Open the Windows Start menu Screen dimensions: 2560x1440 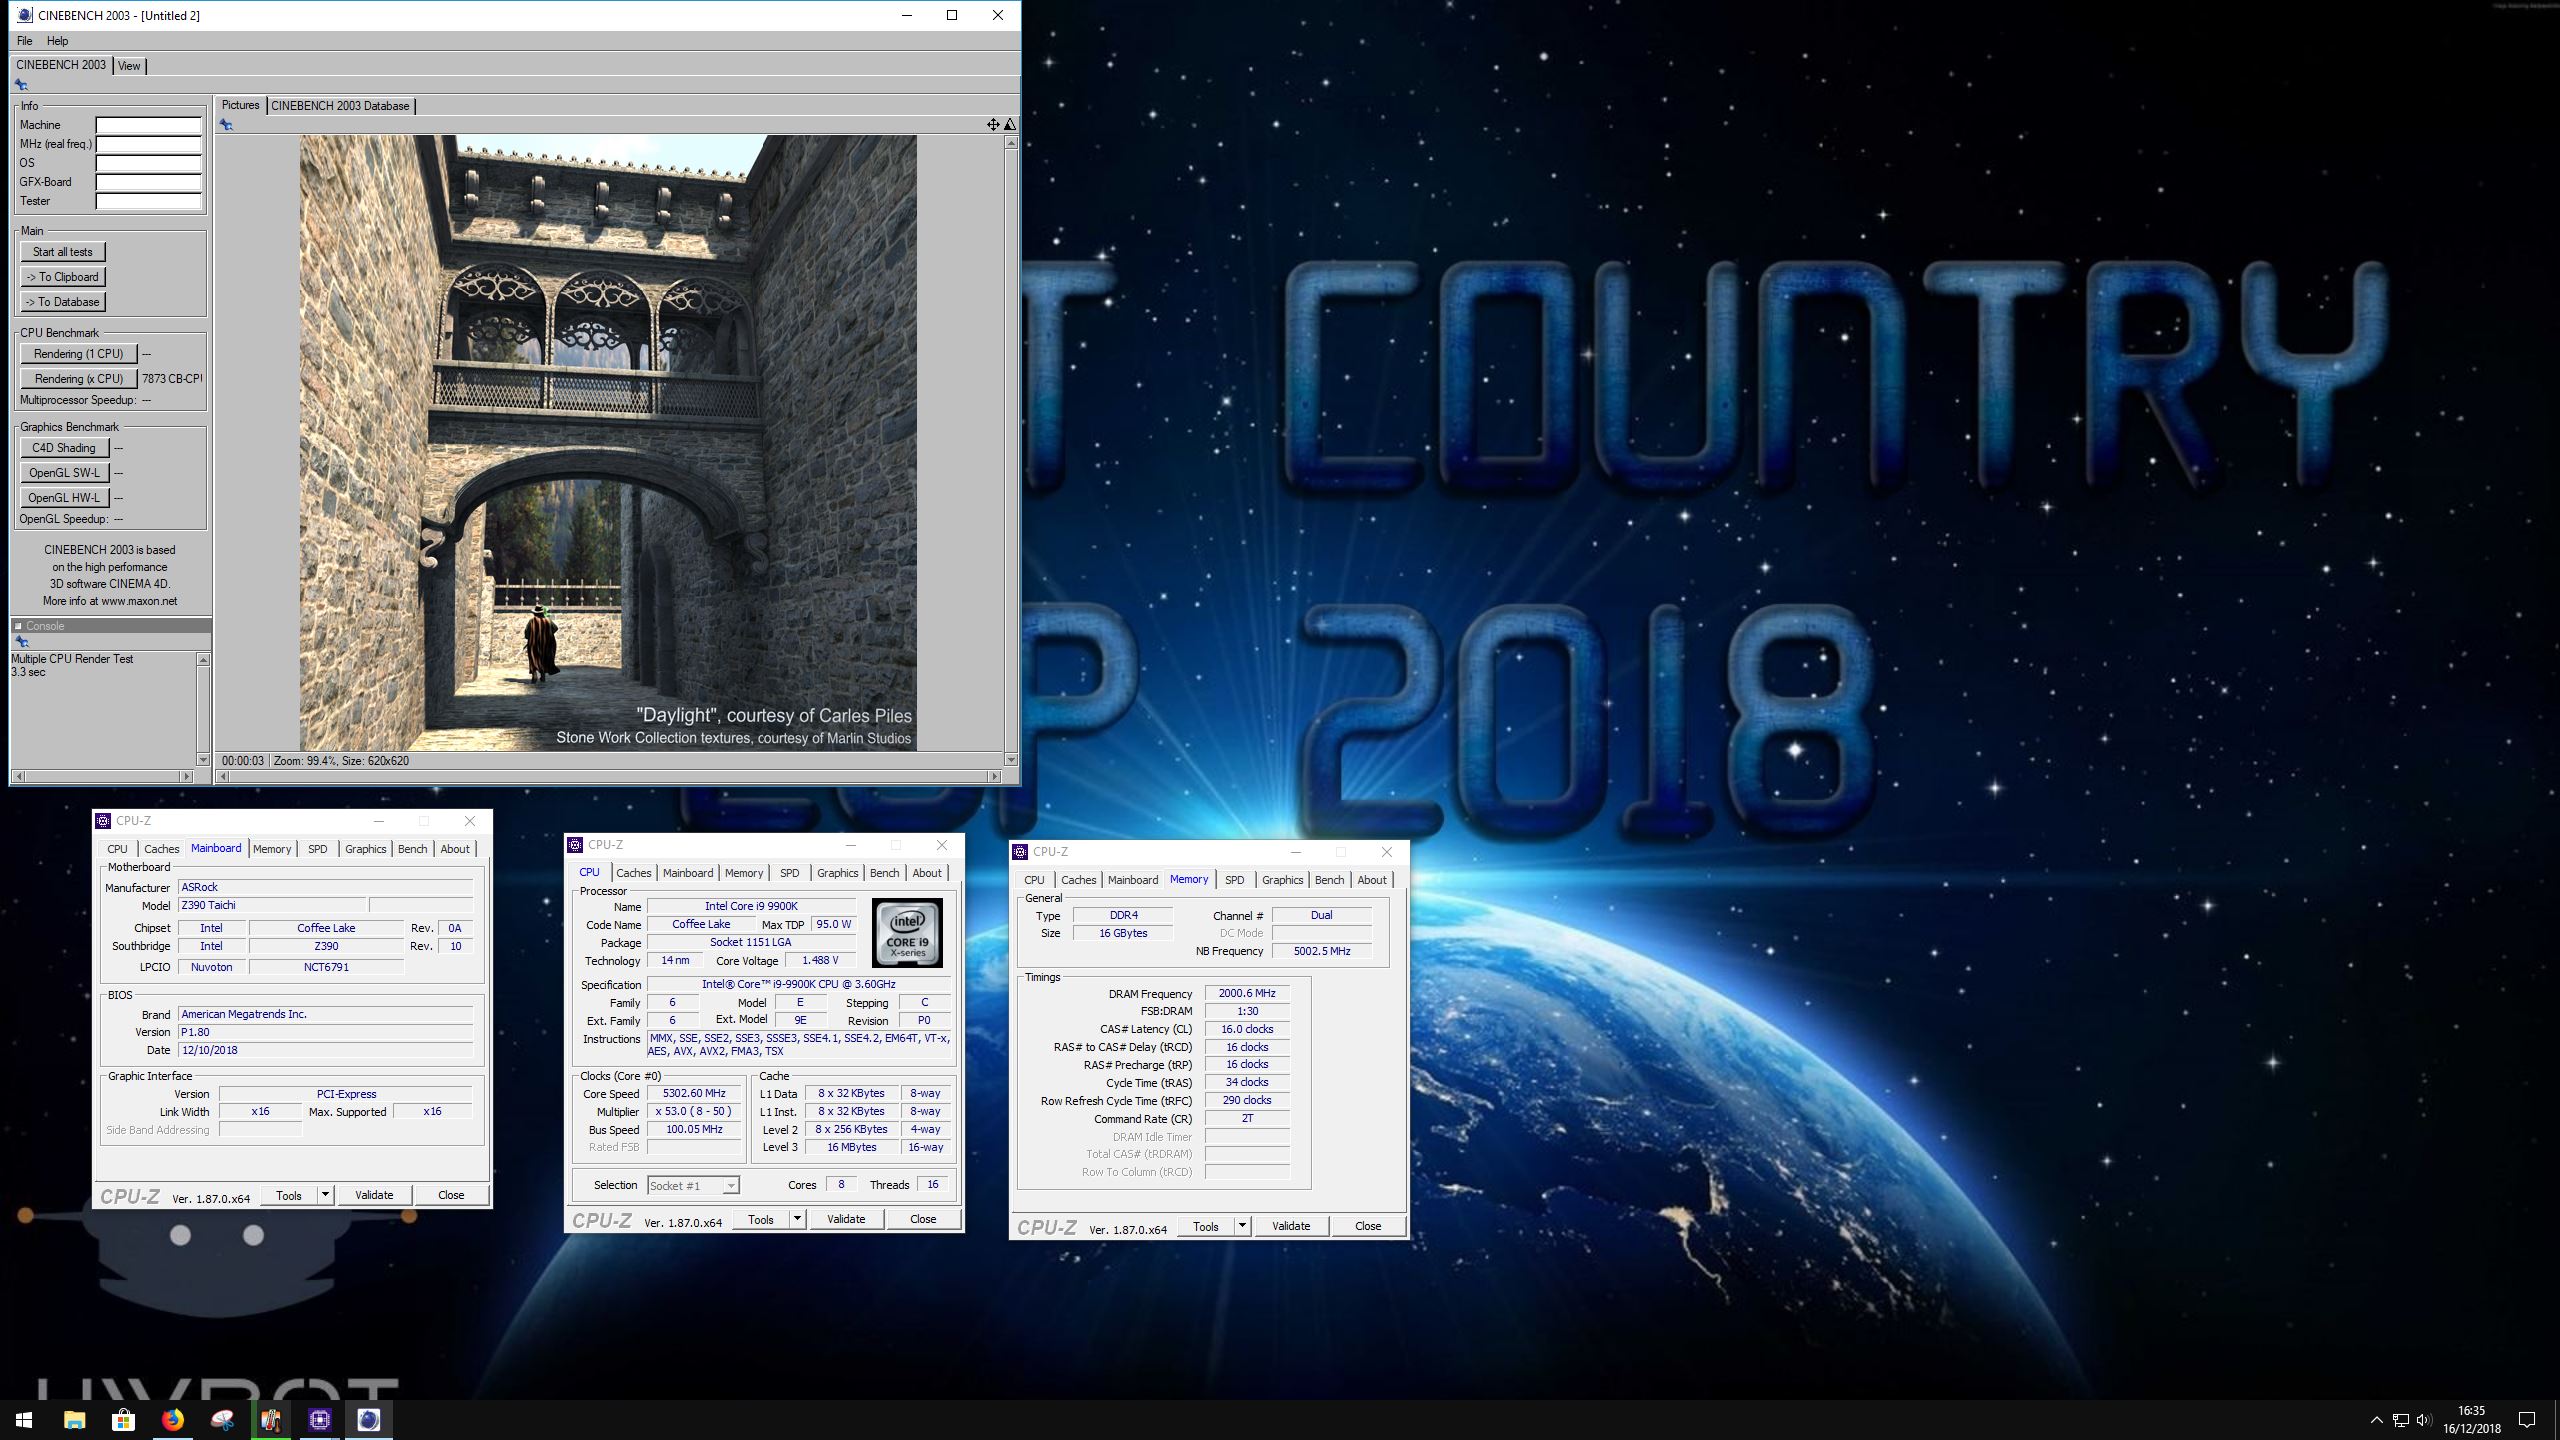point(24,1419)
